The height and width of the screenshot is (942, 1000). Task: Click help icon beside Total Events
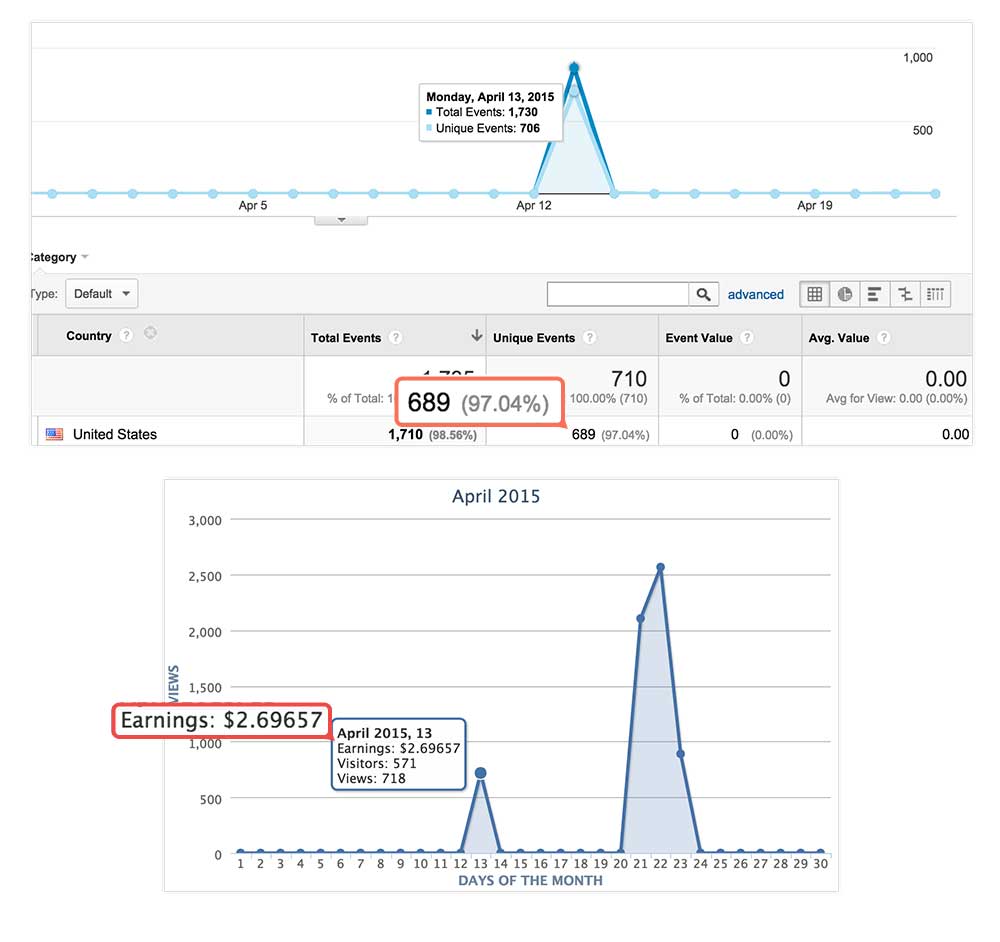[396, 338]
